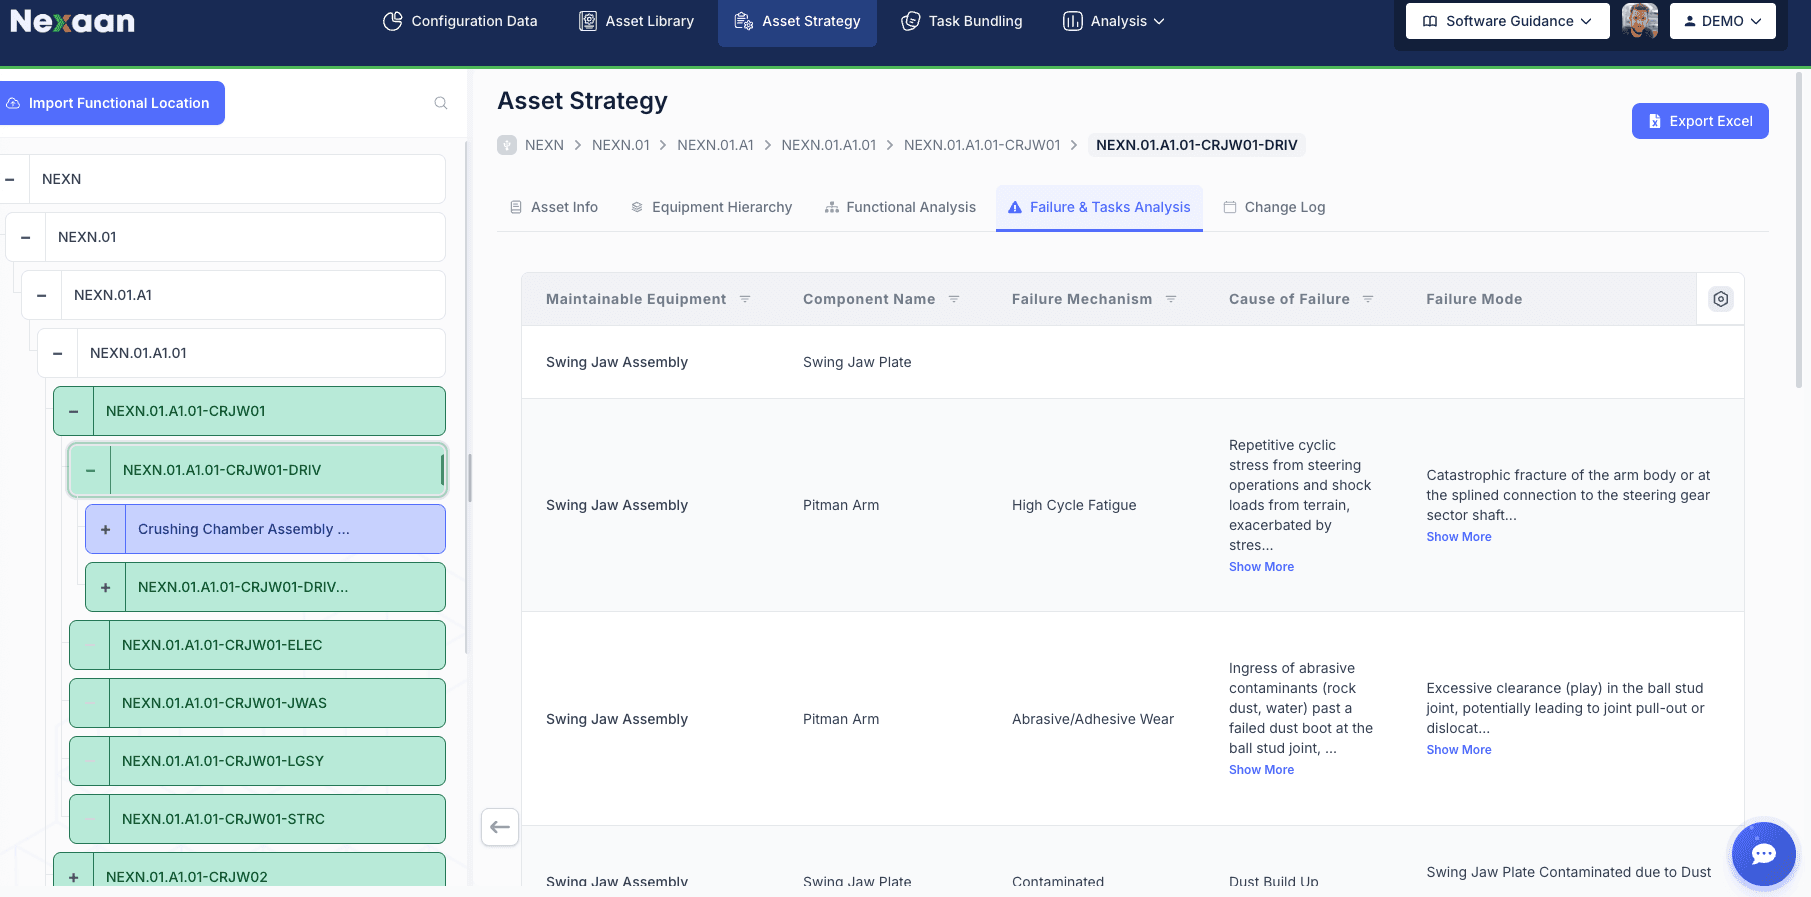Image resolution: width=1811 pixels, height=897 pixels.
Task: Expand the NEXN.01.A1.01-CRJW01-DRIV... child node
Action: [106, 588]
